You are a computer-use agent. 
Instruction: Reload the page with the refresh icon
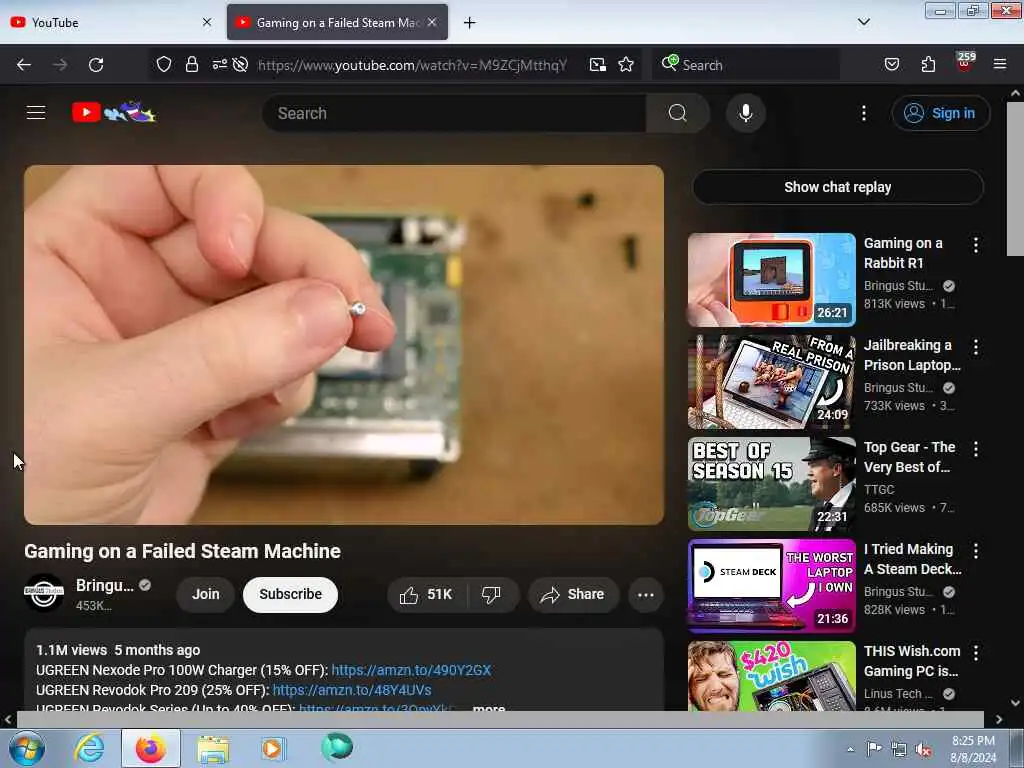point(96,65)
